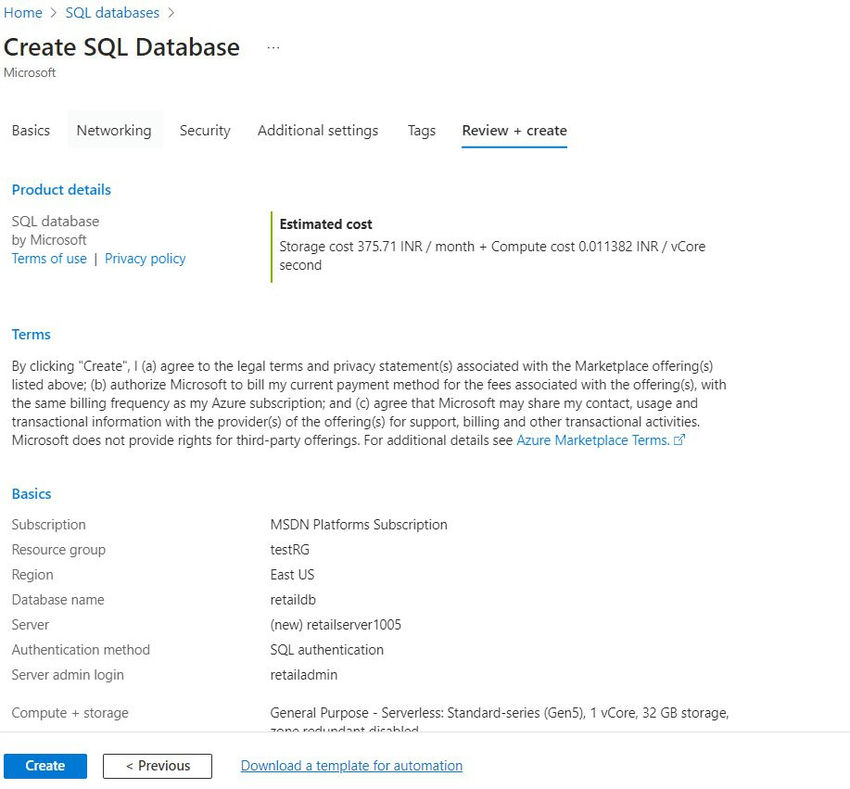Image resolution: width=850 pixels, height=789 pixels.
Task: Switch to the Networking tab
Action: [114, 131]
